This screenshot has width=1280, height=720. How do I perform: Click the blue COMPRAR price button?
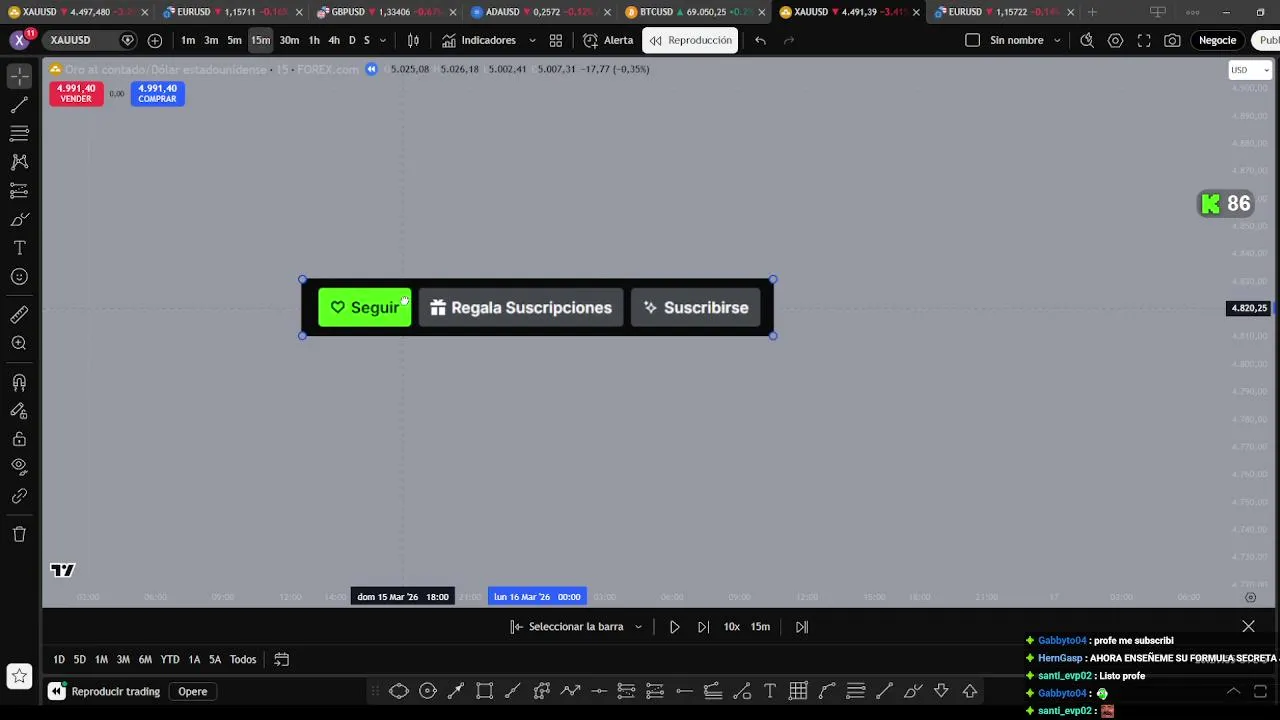click(157, 93)
